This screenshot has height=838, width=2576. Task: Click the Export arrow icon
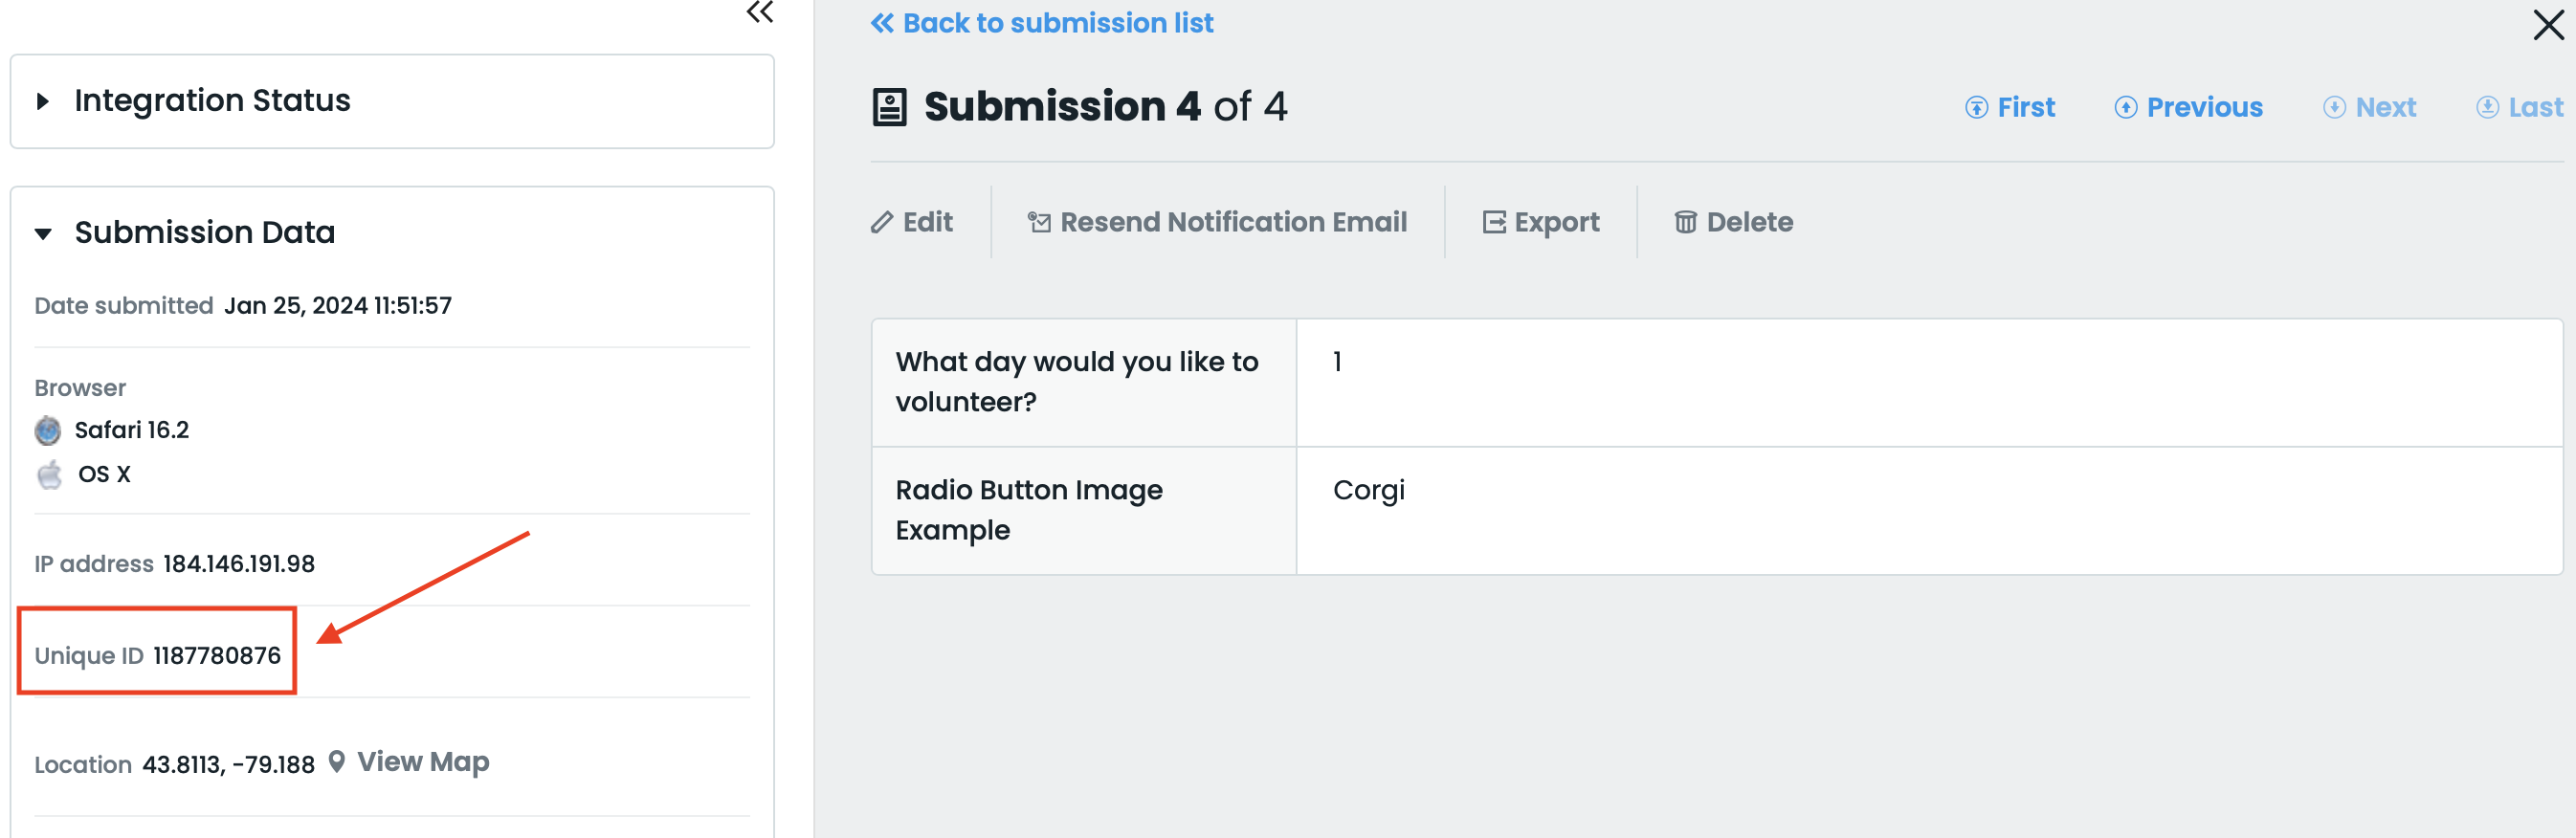(1494, 222)
